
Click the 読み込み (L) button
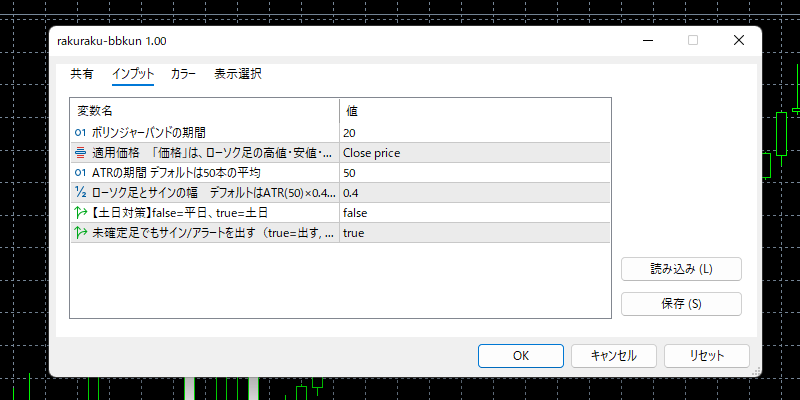click(681, 269)
